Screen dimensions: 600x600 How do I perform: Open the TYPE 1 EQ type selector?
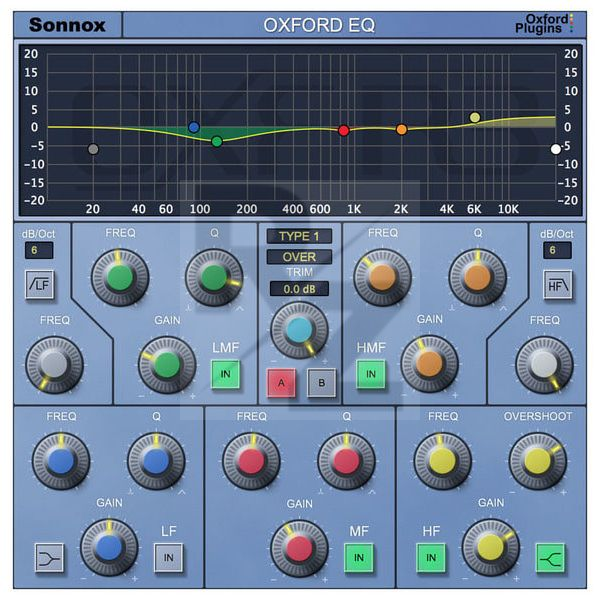point(299,236)
